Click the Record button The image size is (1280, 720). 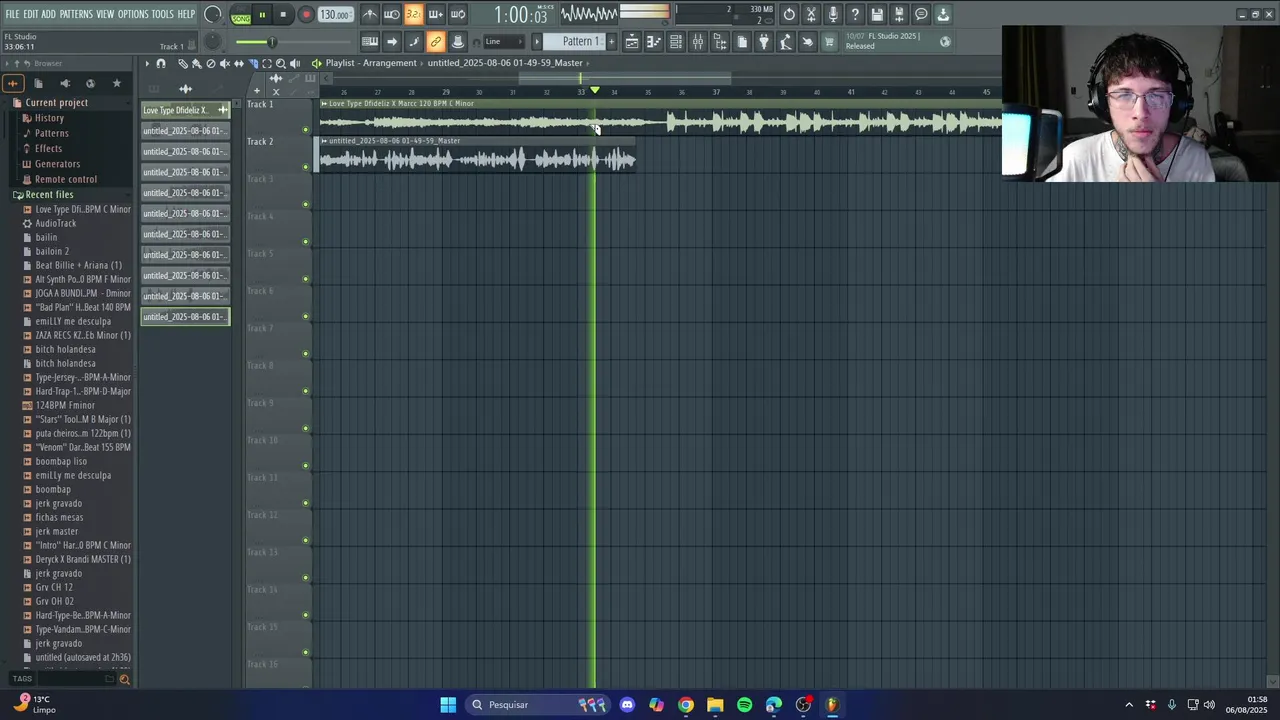coord(306,15)
